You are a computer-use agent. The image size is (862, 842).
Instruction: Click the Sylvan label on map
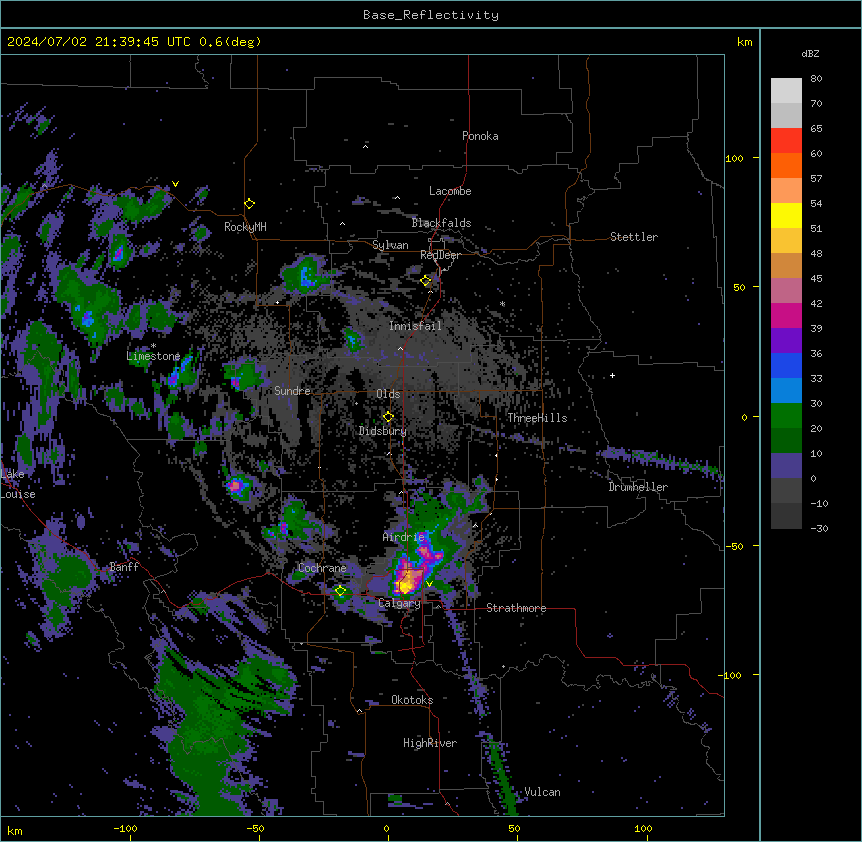[390, 245]
